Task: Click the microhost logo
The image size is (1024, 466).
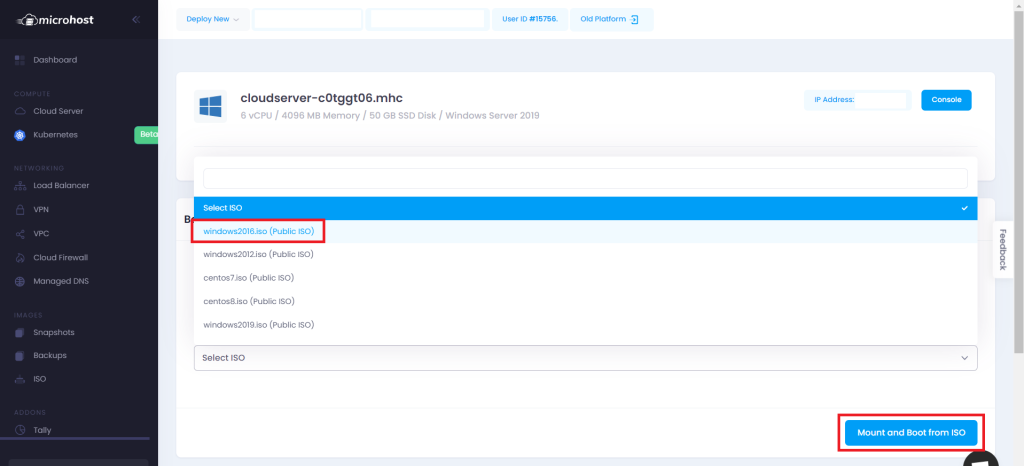Action: pyautogui.click(x=55, y=20)
